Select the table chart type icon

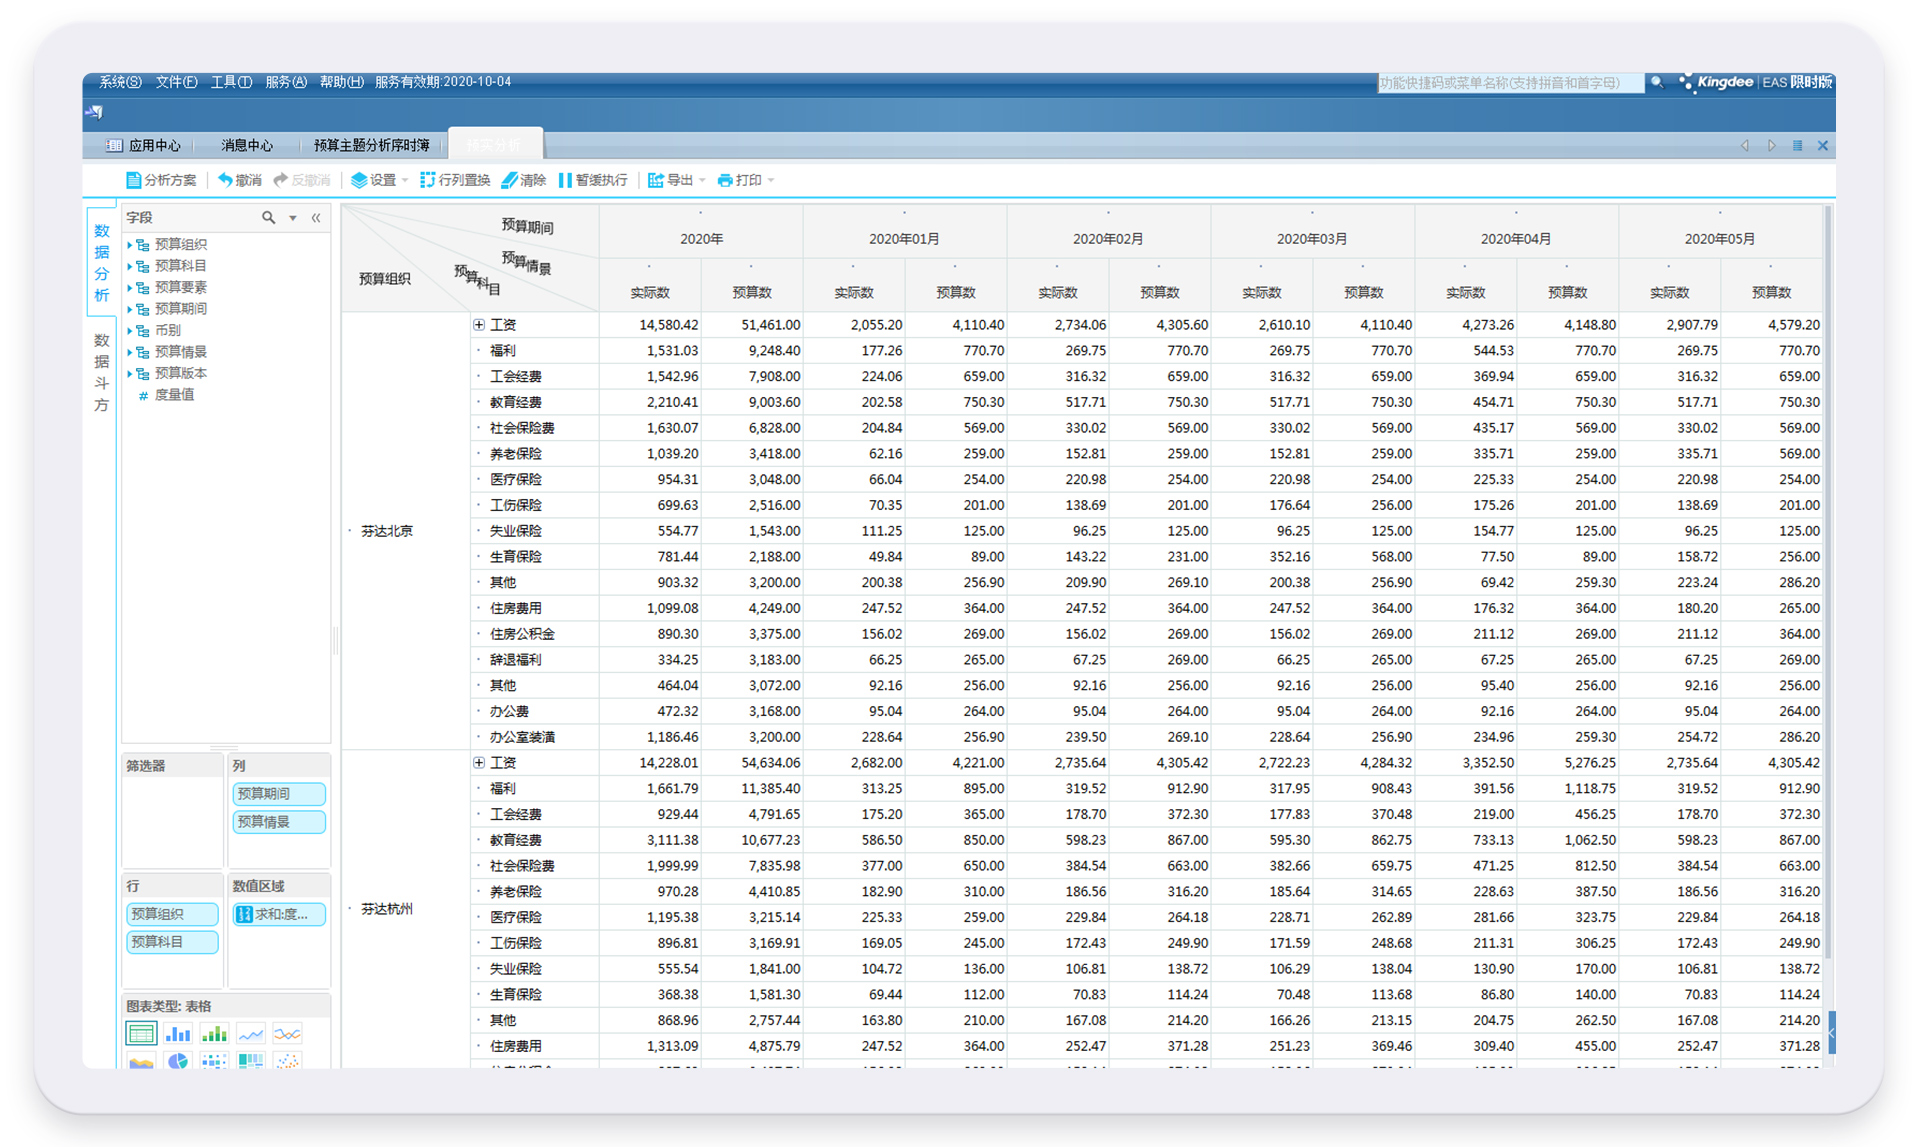coord(141,1034)
